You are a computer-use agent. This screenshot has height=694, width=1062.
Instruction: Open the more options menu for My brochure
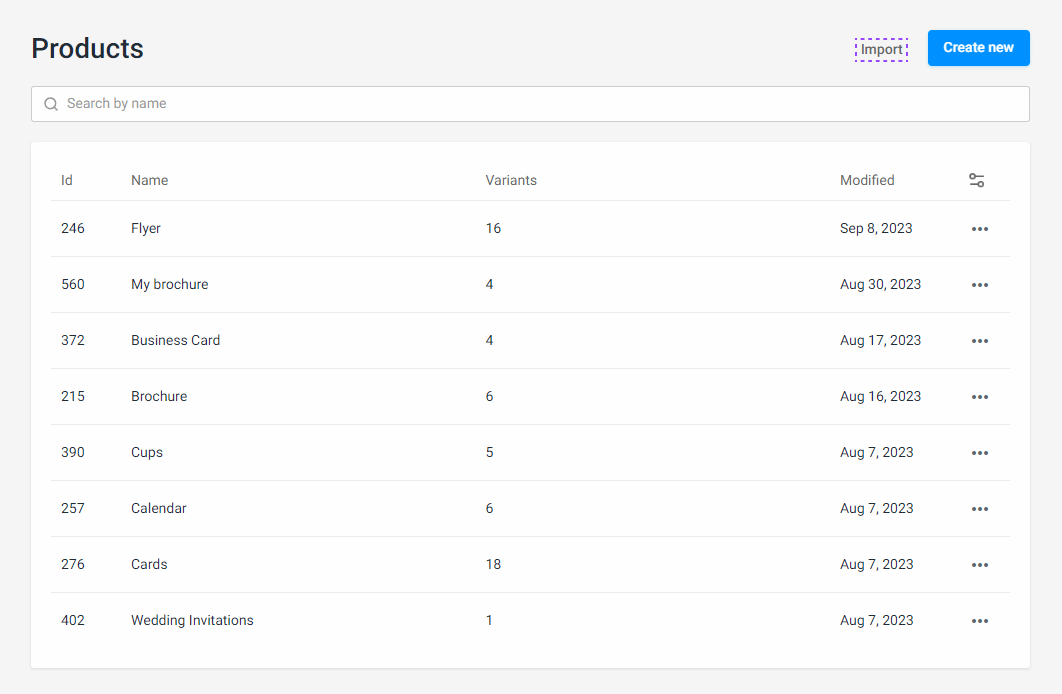979,285
